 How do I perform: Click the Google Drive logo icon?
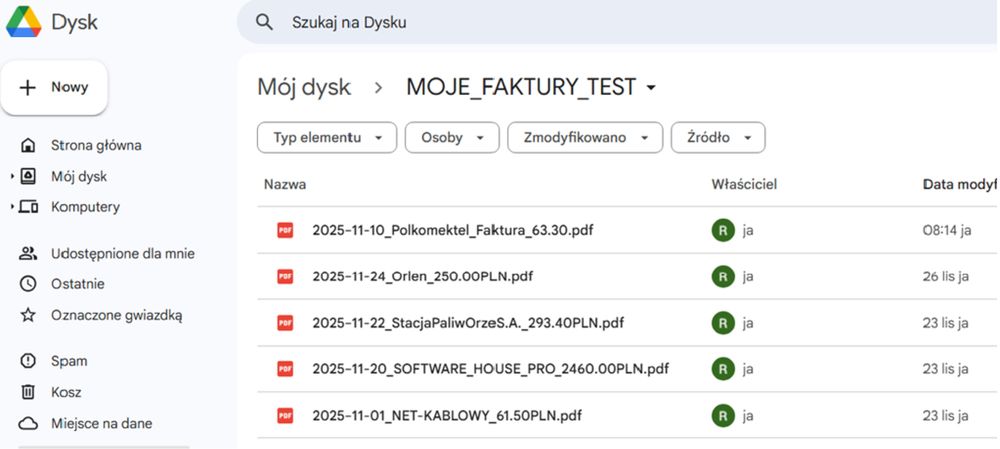tap(24, 22)
